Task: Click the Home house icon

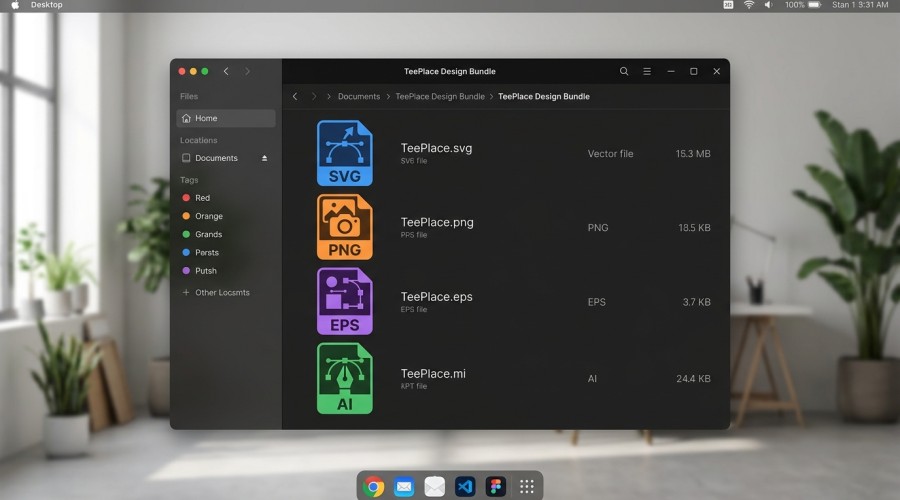Action: coord(186,118)
